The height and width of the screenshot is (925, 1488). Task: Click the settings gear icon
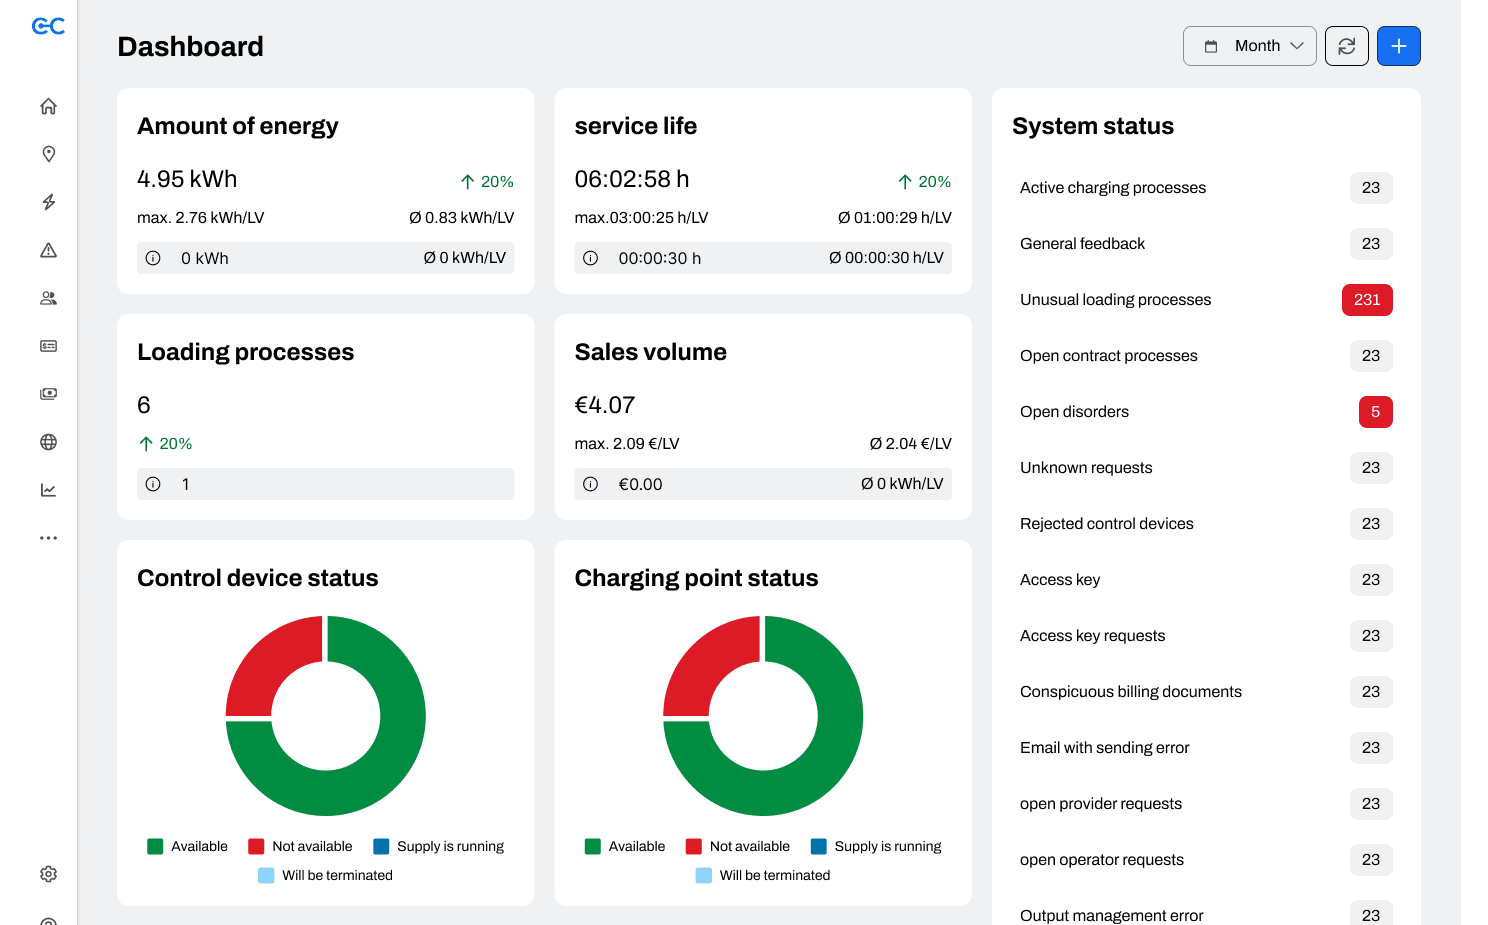pyautogui.click(x=48, y=874)
